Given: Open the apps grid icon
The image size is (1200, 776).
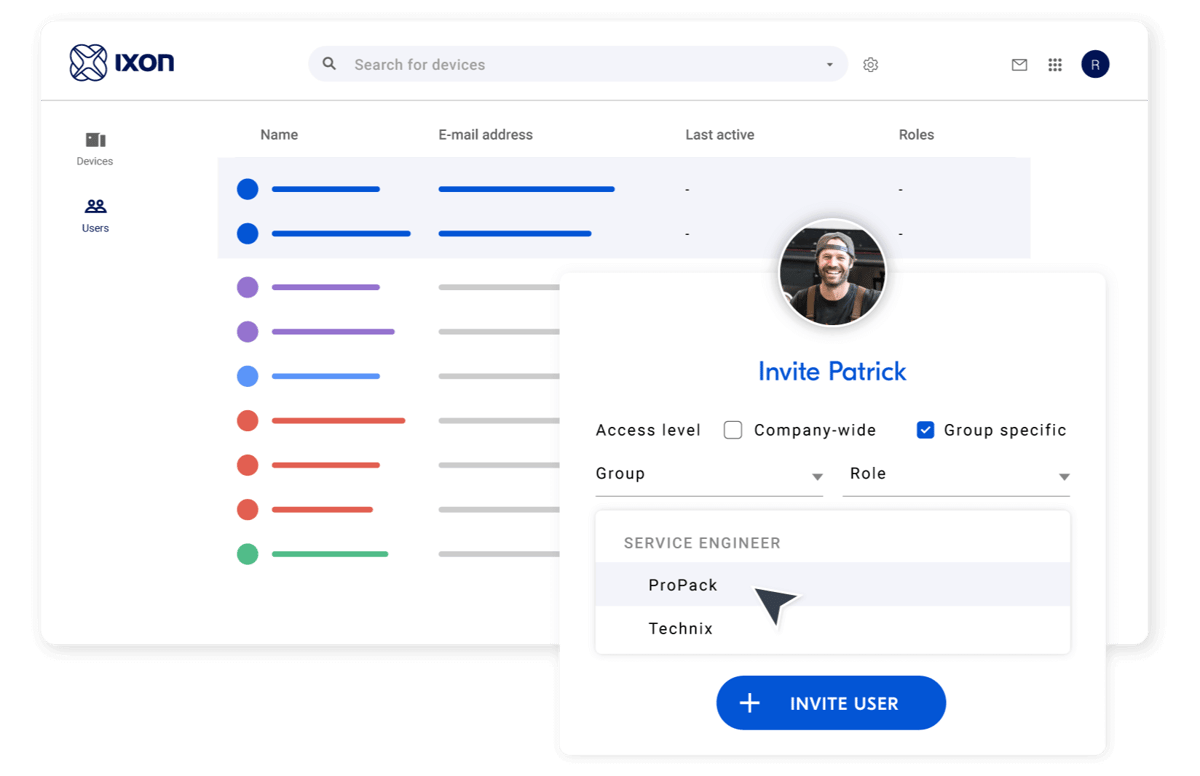Looking at the screenshot, I should click(1054, 65).
